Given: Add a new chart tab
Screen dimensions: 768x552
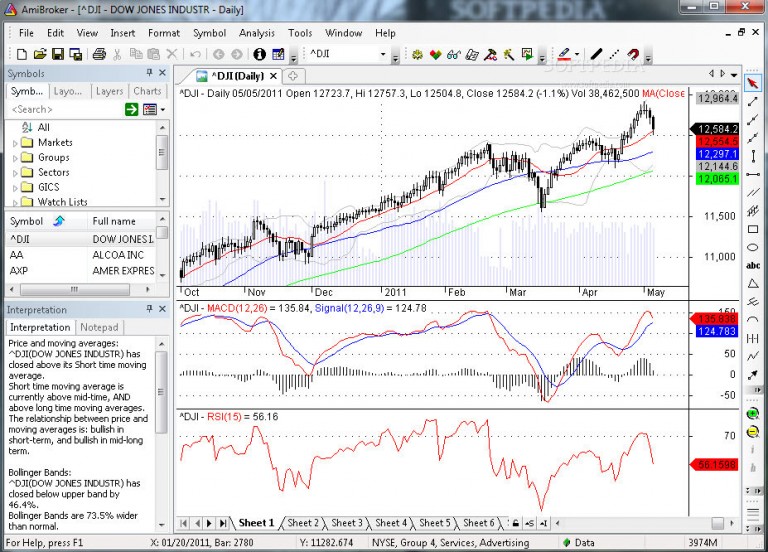Looking at the screenshot, I should 293,76.
